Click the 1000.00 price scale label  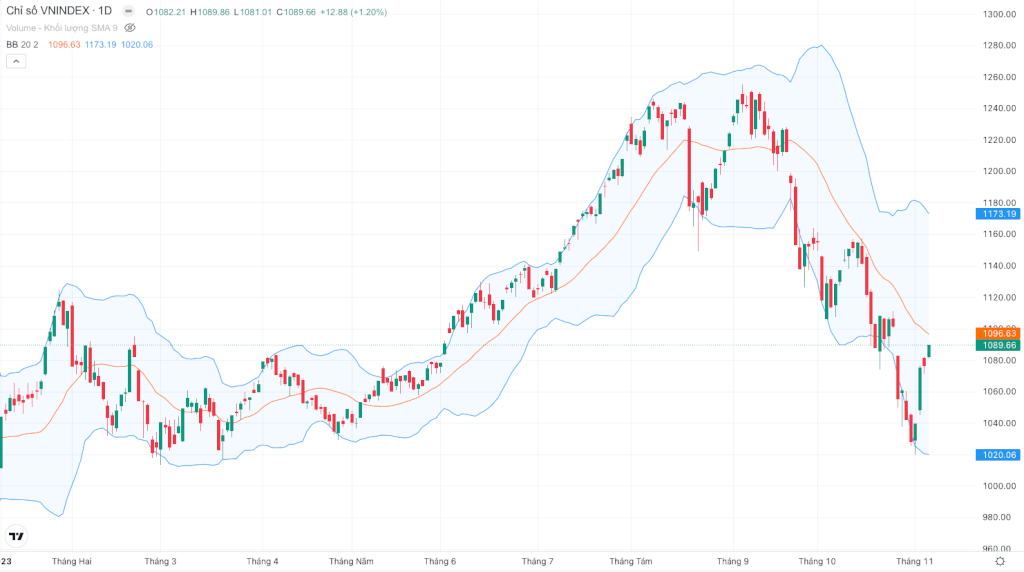tap(1000, 486)
